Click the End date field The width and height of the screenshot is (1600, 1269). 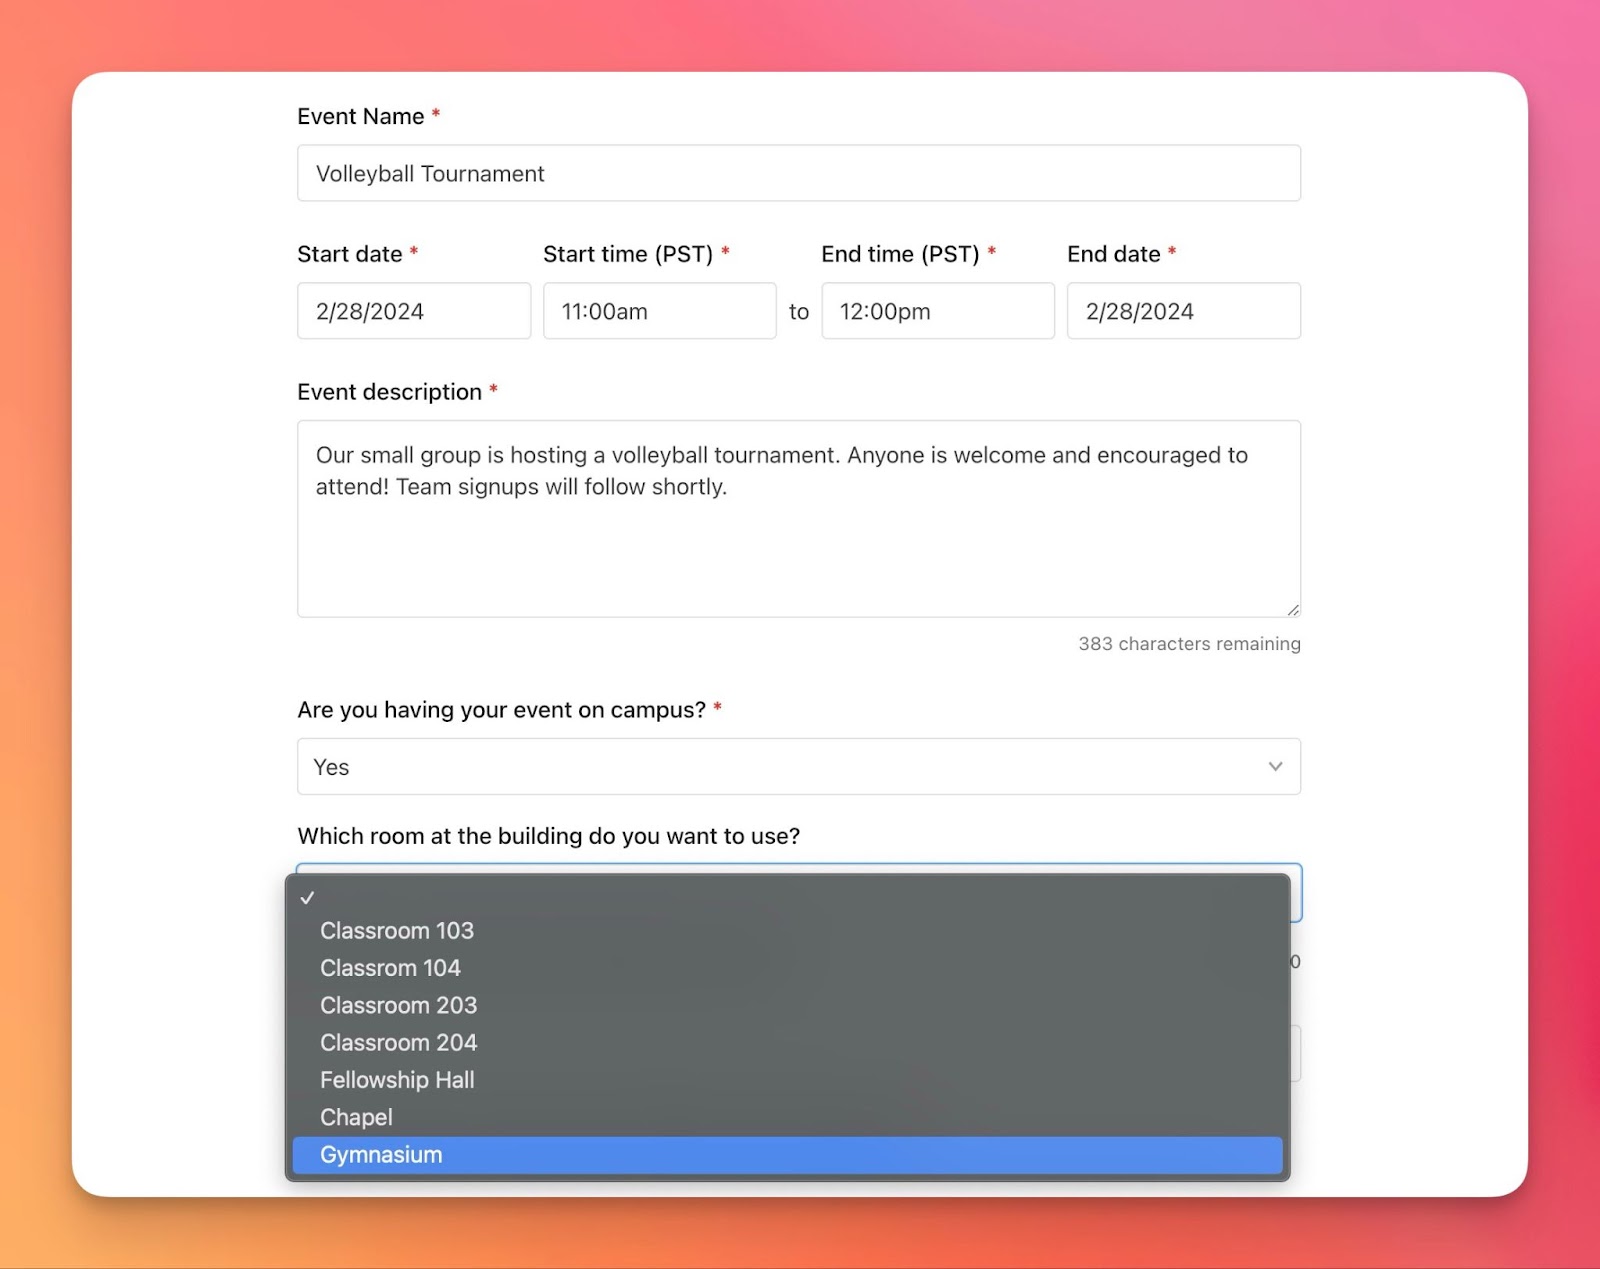(x=1183, y=311)
